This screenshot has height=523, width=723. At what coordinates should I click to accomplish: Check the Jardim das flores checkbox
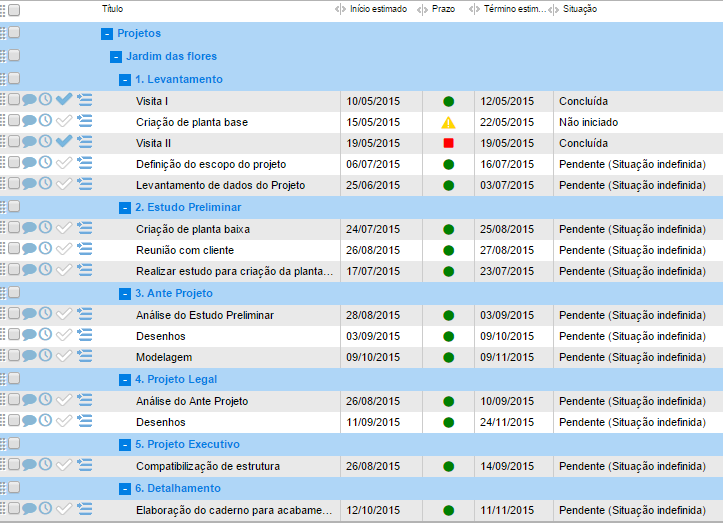pyautogui.click(x=14, y=55)
